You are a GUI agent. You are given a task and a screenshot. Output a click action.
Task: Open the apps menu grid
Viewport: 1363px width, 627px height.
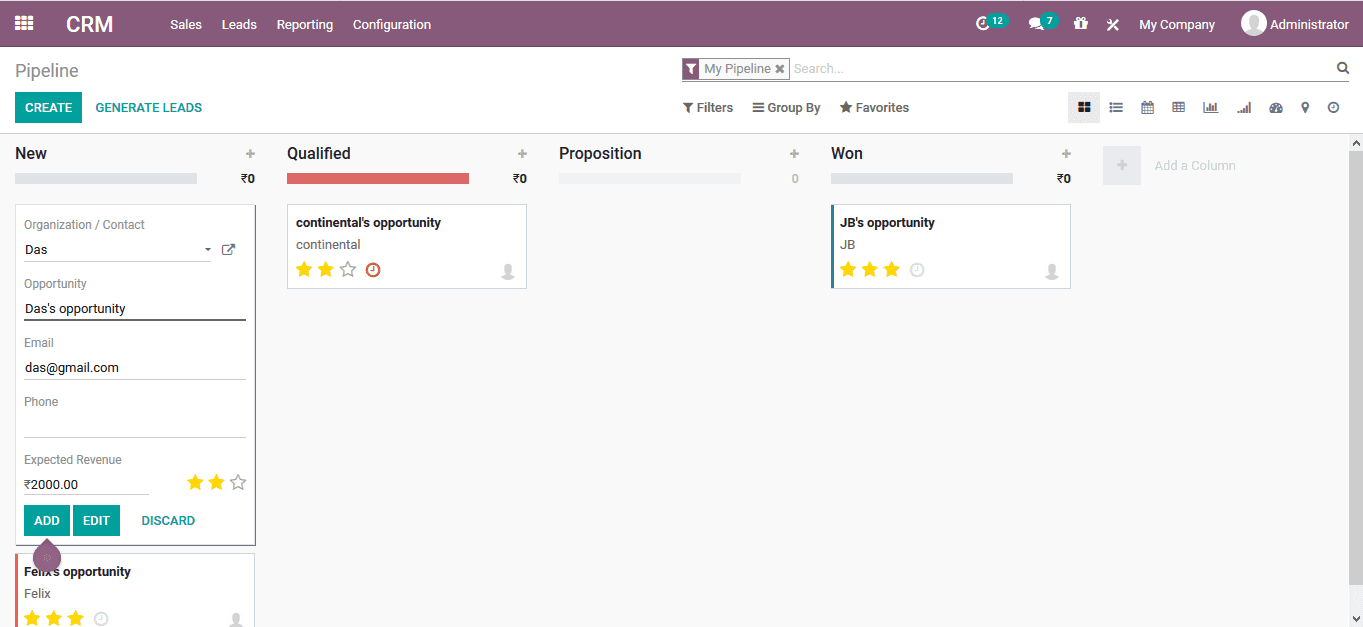[23, 23]
